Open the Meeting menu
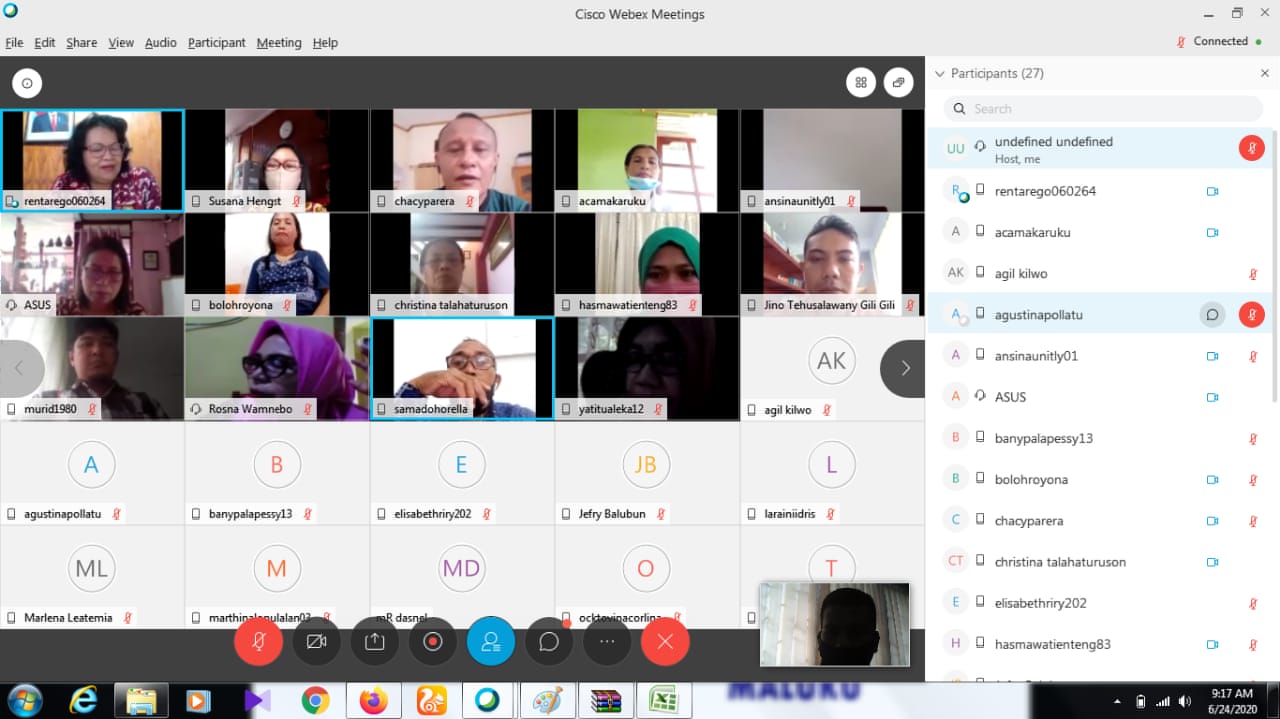This screenshot has height=719, width=1280. [x=278, y=43]
